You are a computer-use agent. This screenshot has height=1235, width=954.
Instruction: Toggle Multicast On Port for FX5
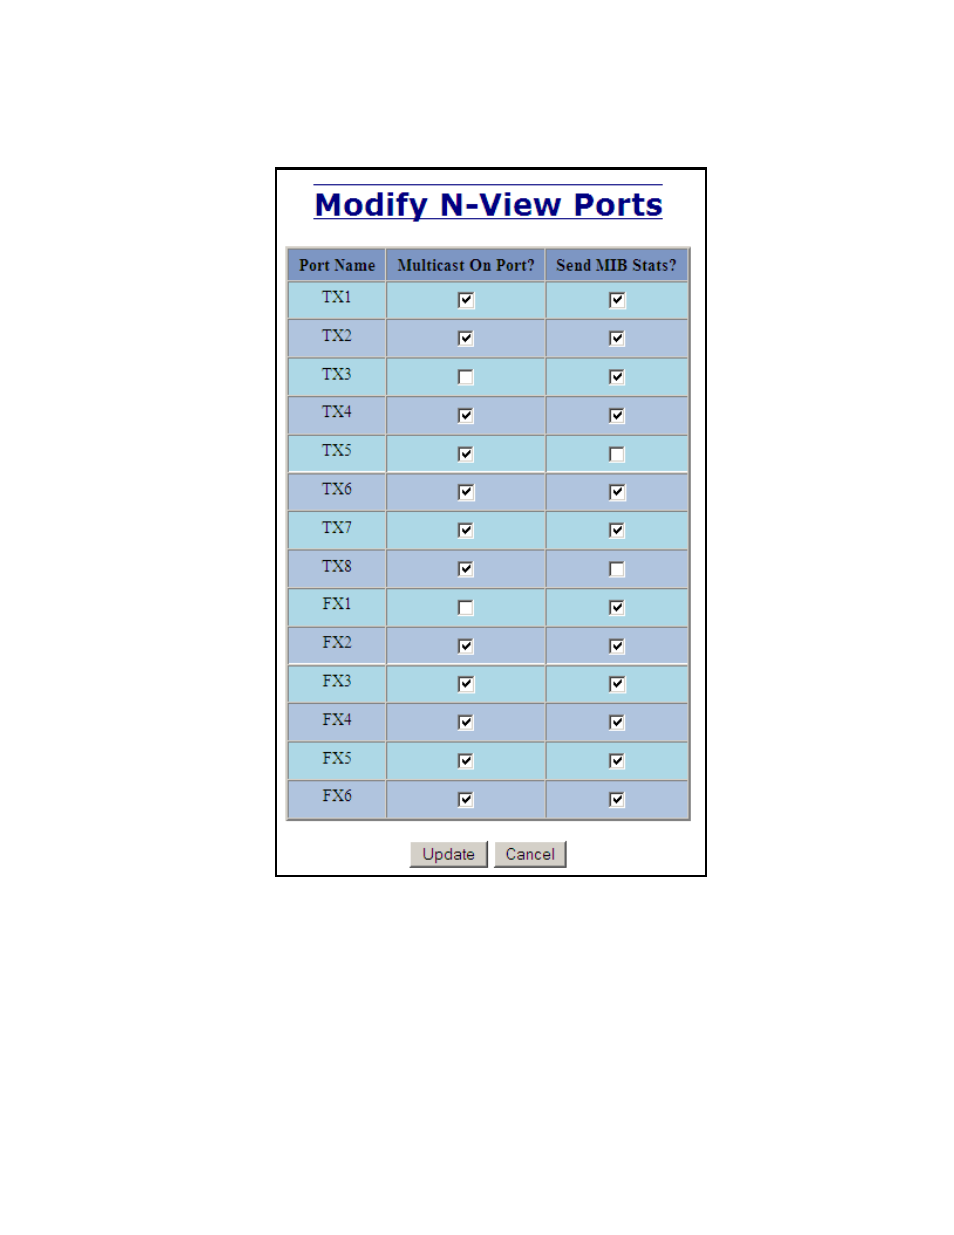click(465, 761)
